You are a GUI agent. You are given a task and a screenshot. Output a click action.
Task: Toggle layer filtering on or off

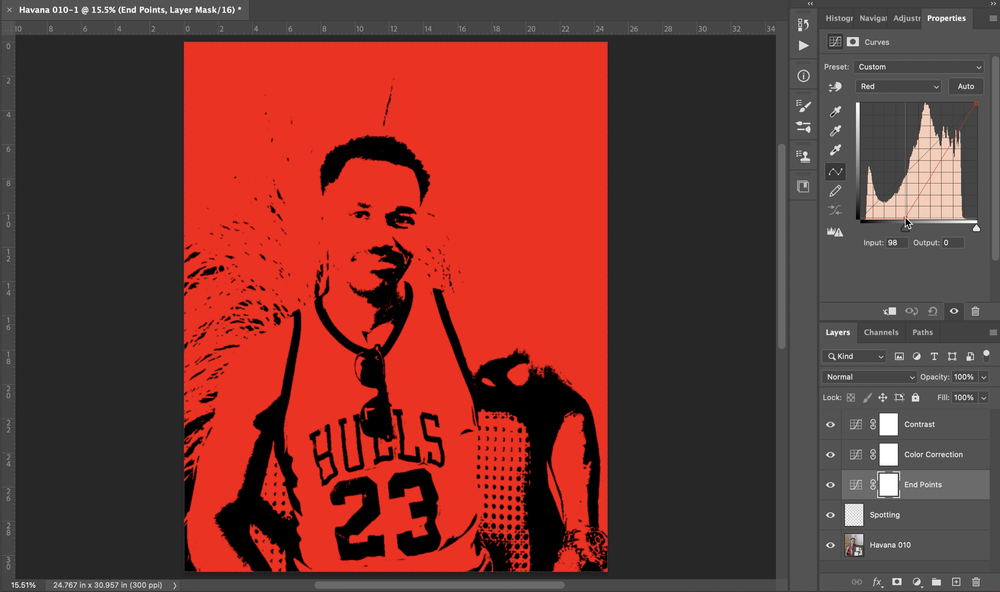[986, 354]
